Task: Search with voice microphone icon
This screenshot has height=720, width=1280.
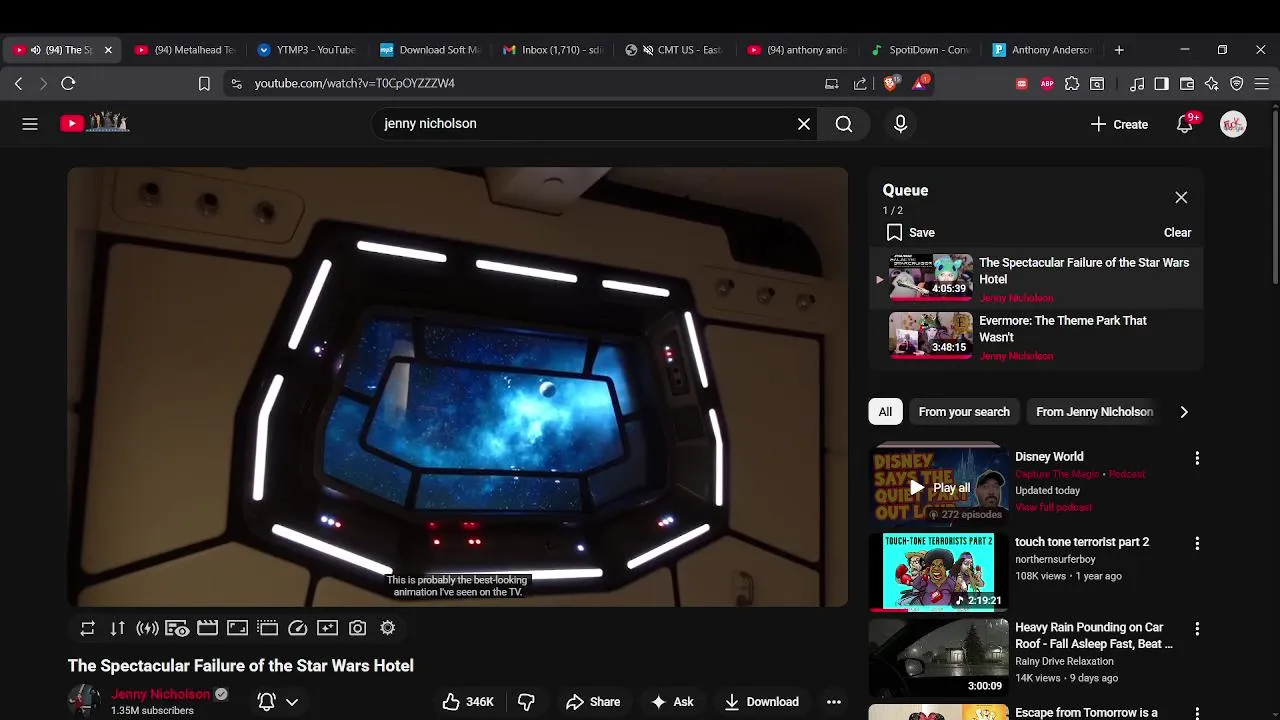Action: click(x=900, y=124)
